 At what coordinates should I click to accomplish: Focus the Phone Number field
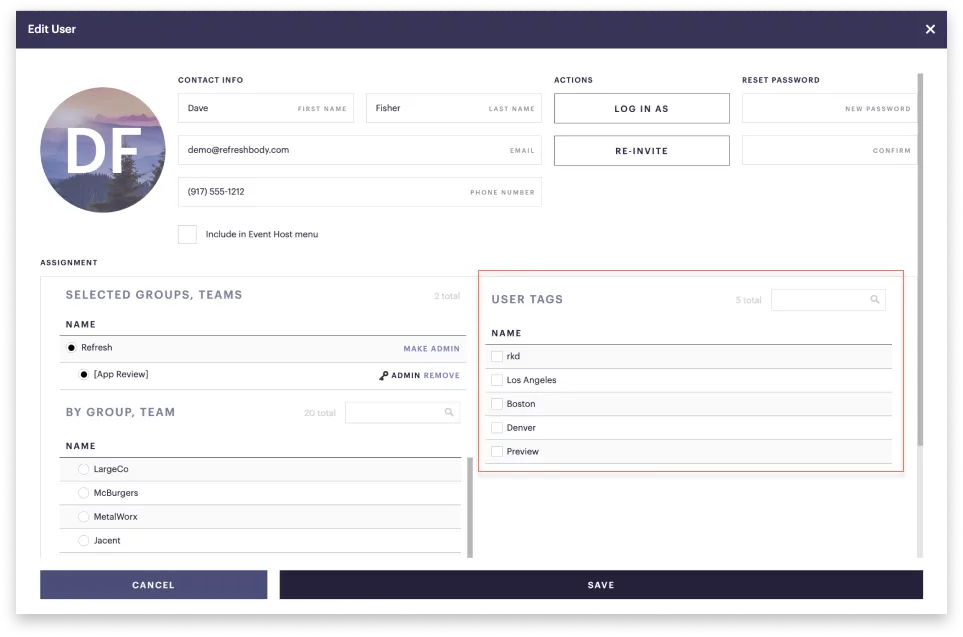pyautogui.click(x=360, y=192)
